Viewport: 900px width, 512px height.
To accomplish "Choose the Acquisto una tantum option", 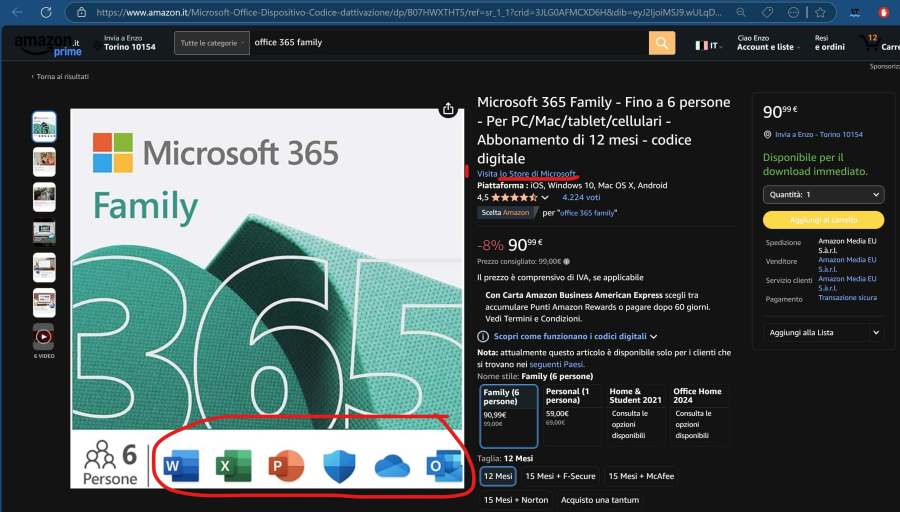I will point(599,499).
